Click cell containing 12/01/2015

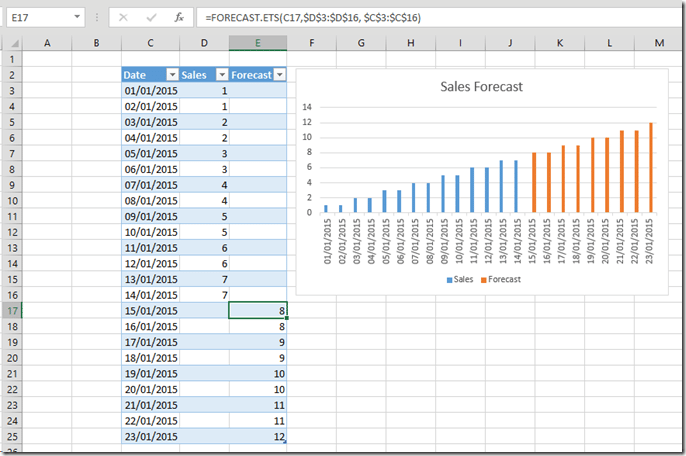(x=150, y=263)
